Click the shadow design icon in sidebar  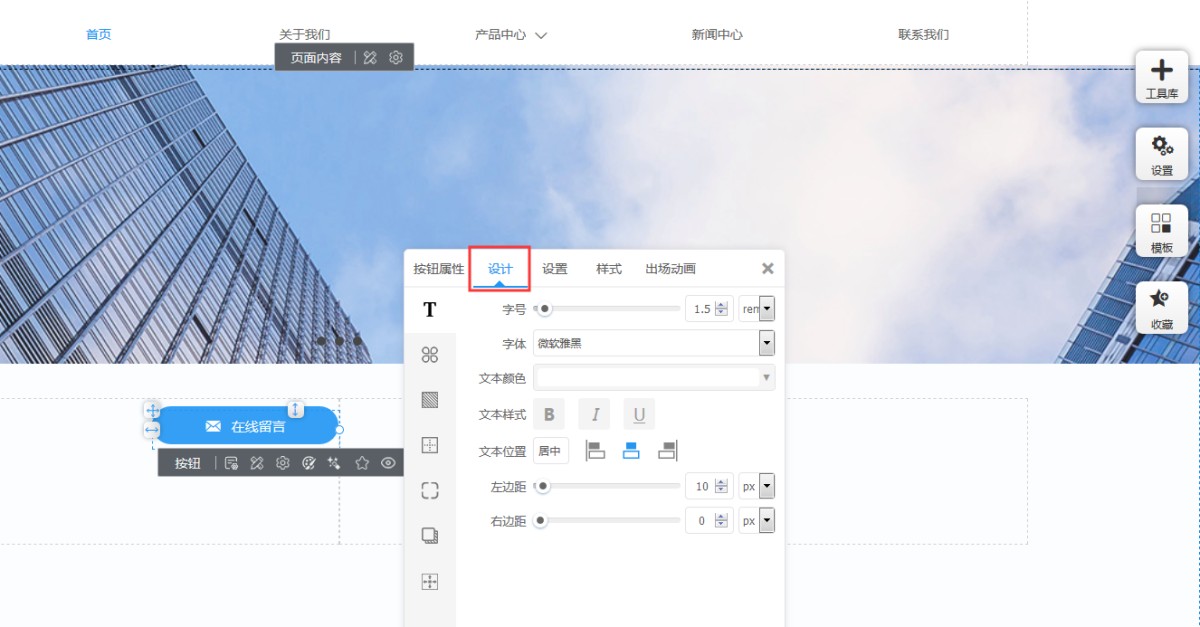coord(430,536)
